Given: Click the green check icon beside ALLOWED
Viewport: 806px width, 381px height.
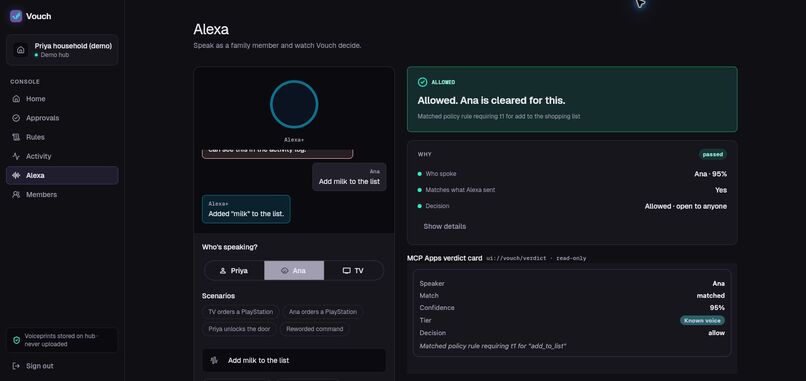Looking at the screenshot, I should [423, 82].
